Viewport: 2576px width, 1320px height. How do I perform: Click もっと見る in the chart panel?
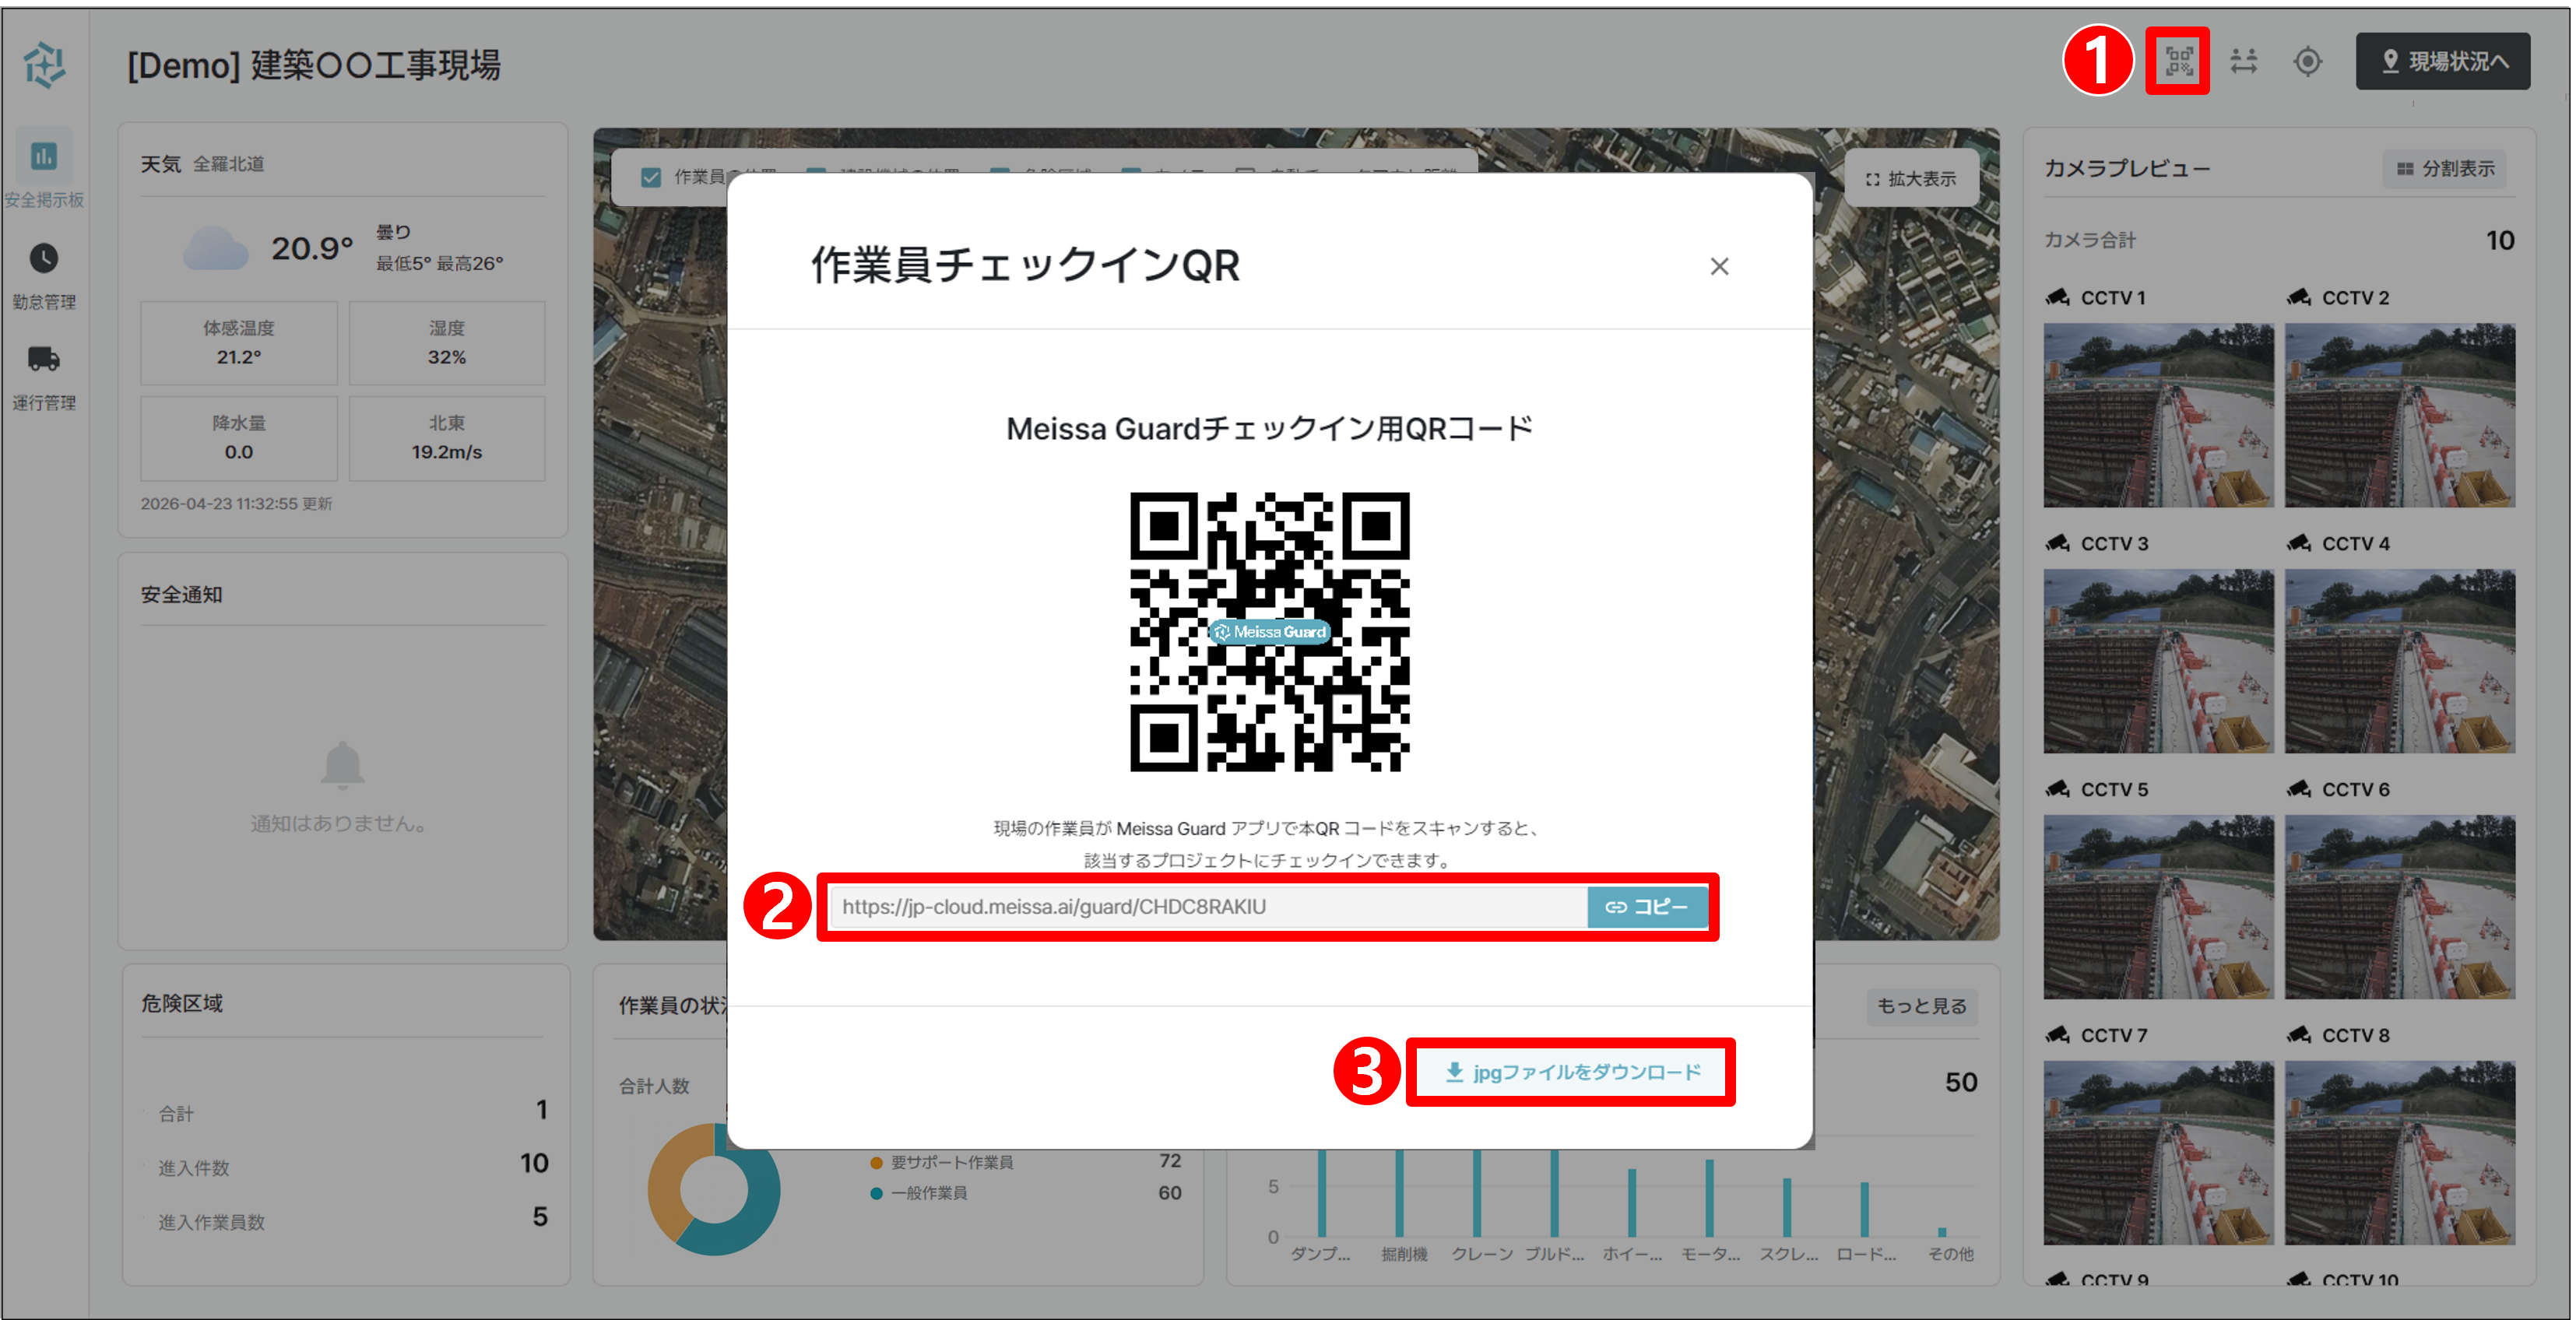click(x=1921, y=1006)
